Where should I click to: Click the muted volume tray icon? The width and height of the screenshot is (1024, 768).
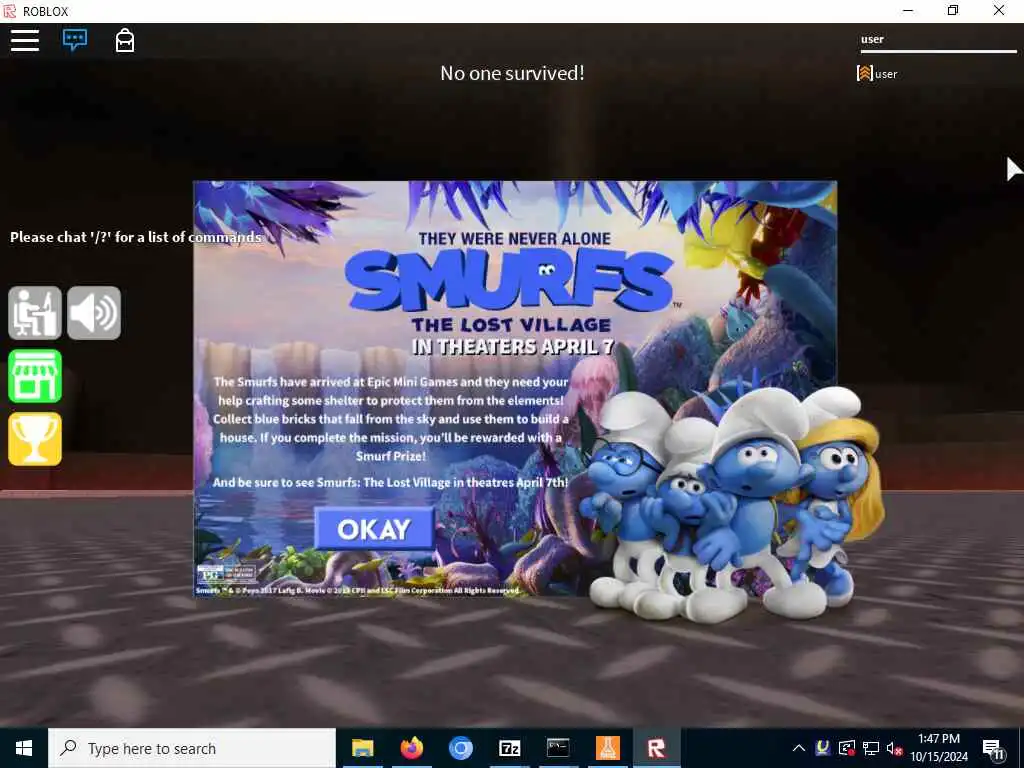[894, 748]
